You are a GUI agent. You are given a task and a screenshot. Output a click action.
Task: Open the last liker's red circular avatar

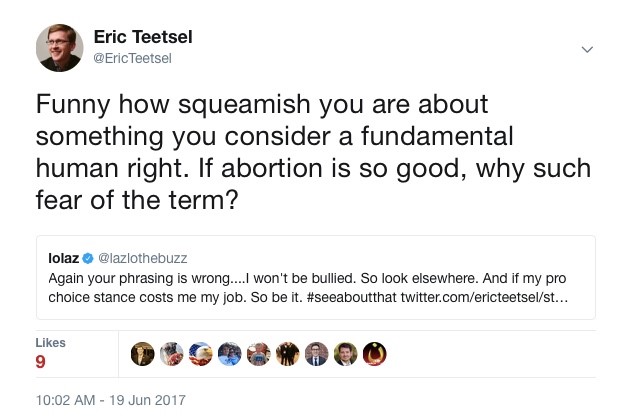click(375, 354)
